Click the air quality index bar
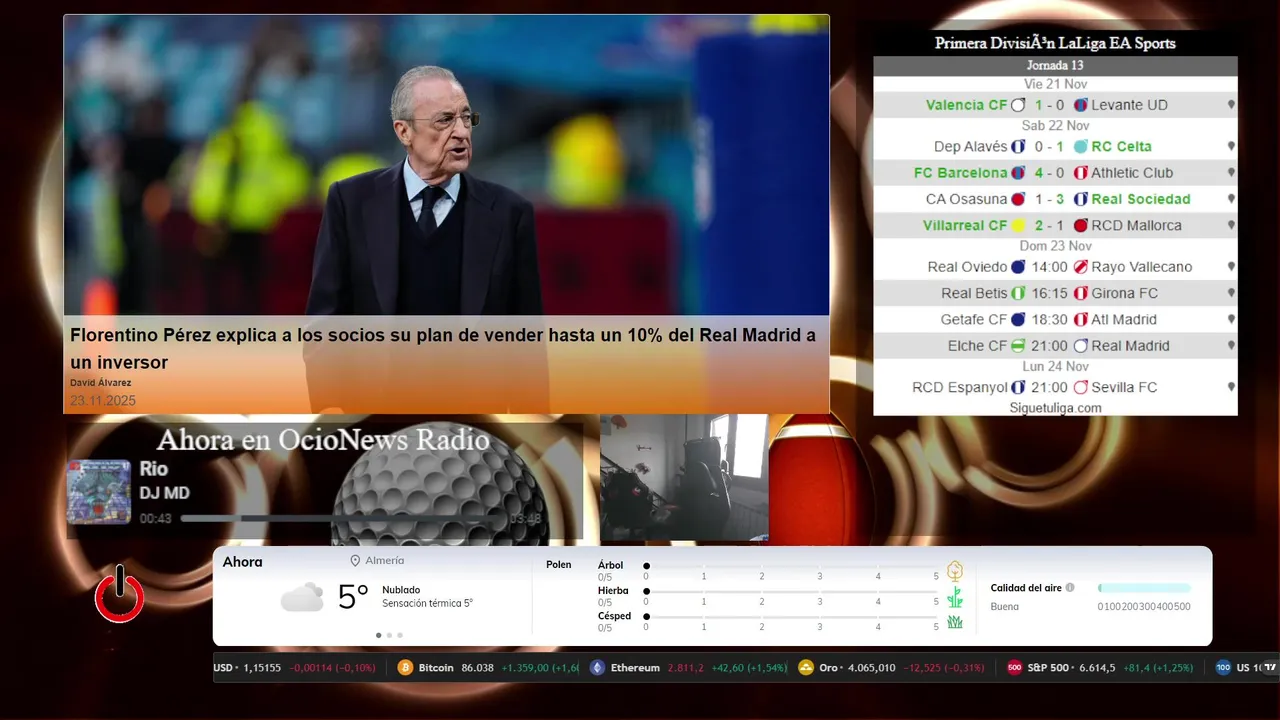The width and height of the screenshot is (1280, 720). click(1144, 588)
